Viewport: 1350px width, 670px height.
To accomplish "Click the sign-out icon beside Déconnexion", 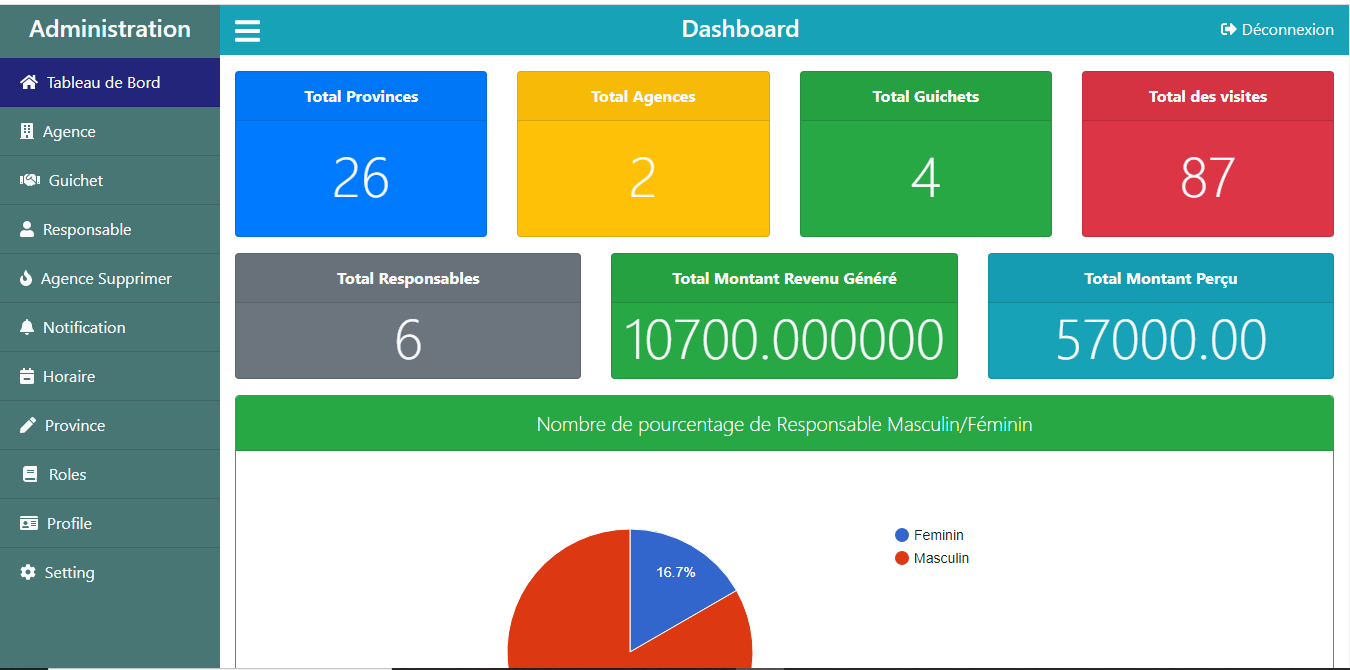I will click(1229, 30).
